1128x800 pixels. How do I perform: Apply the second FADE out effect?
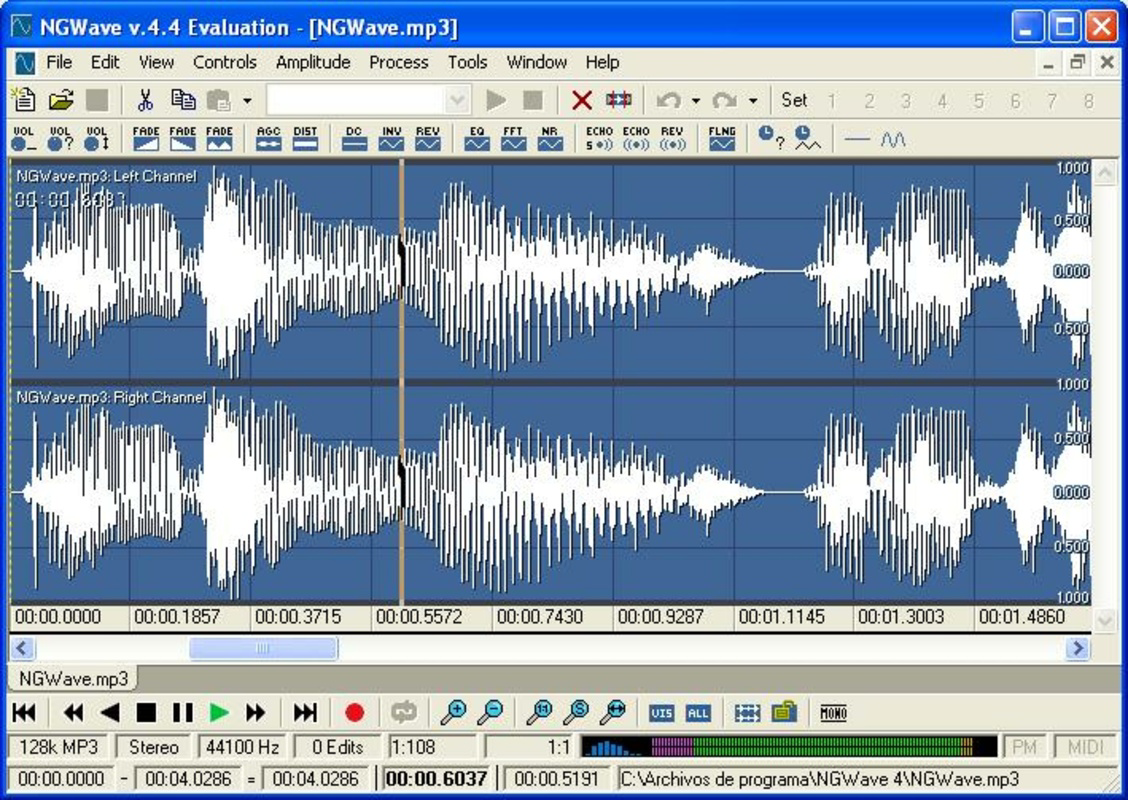(x=183, y=138)
